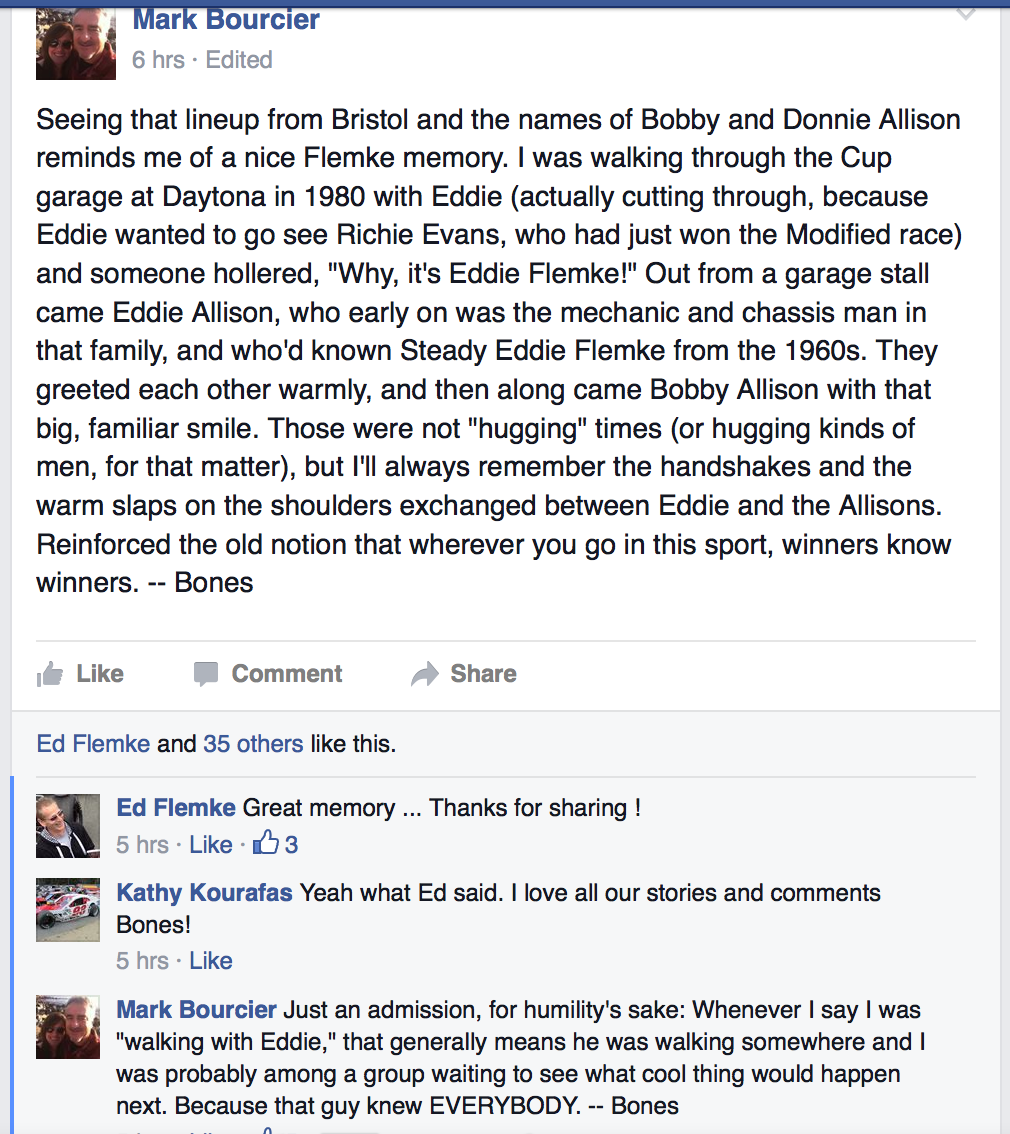Open the 35 others likes list
1010x1134 pixels.
pos(253,743)
